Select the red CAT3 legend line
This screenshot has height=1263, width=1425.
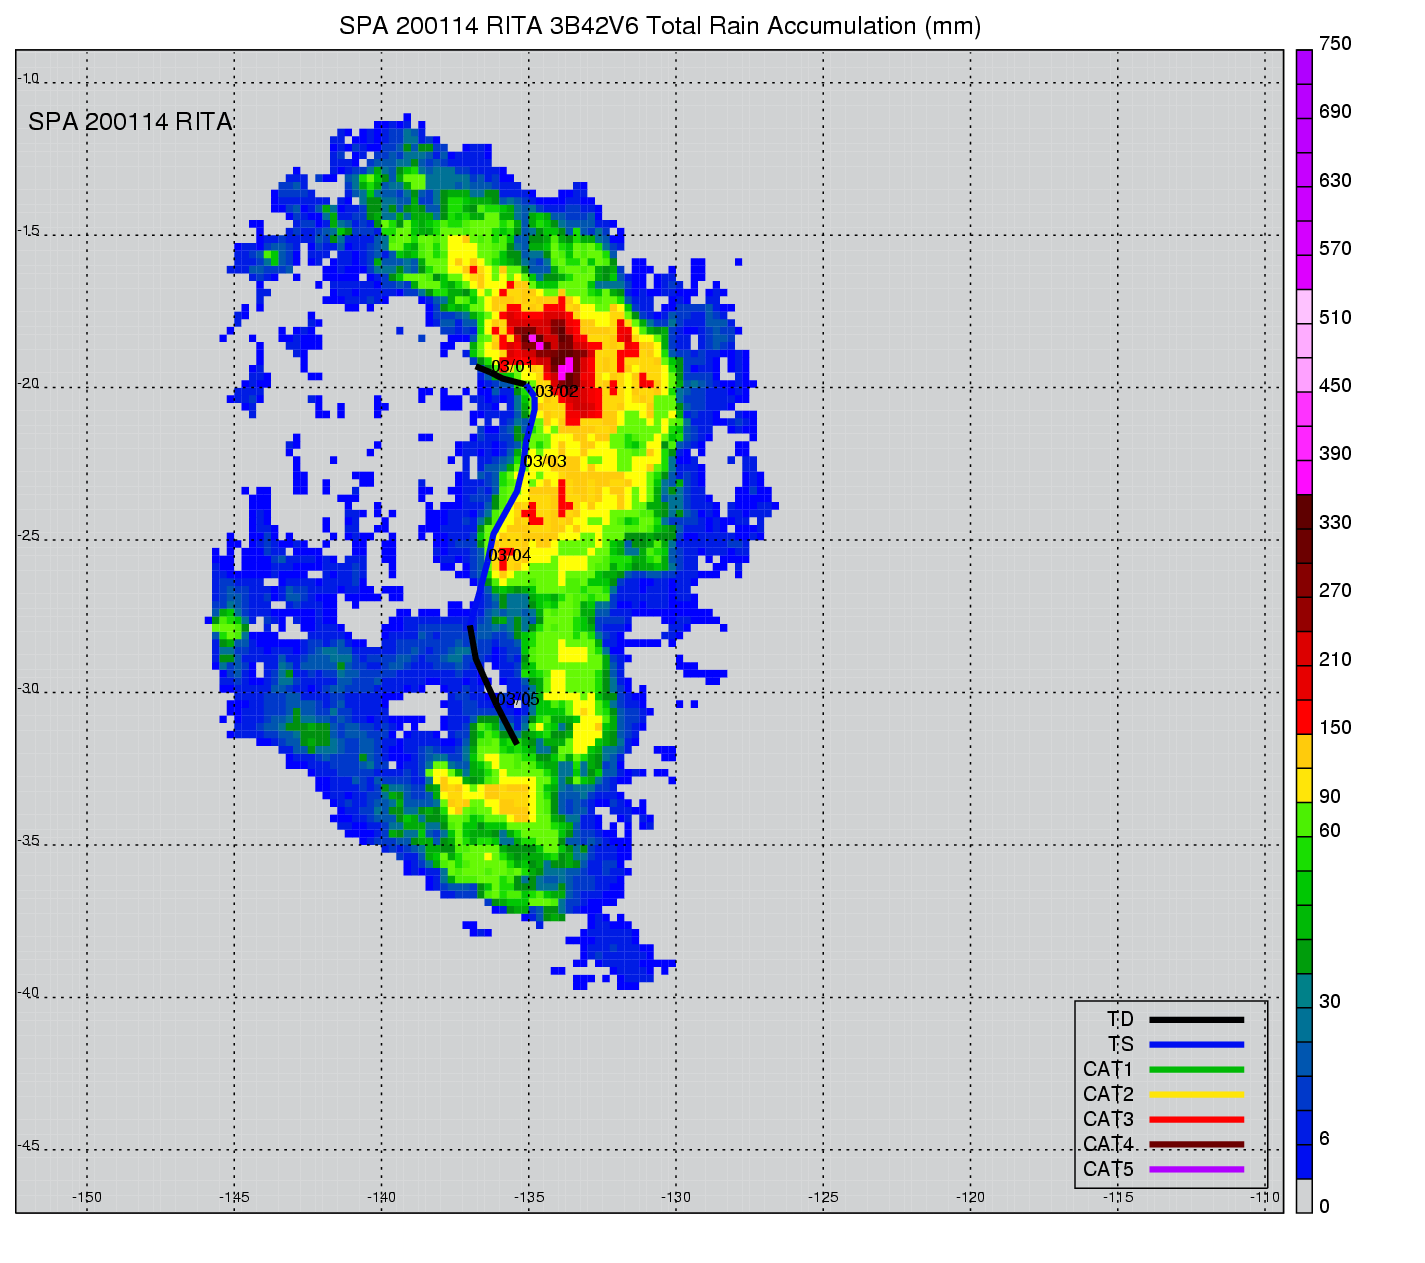pos(1196,1120)
